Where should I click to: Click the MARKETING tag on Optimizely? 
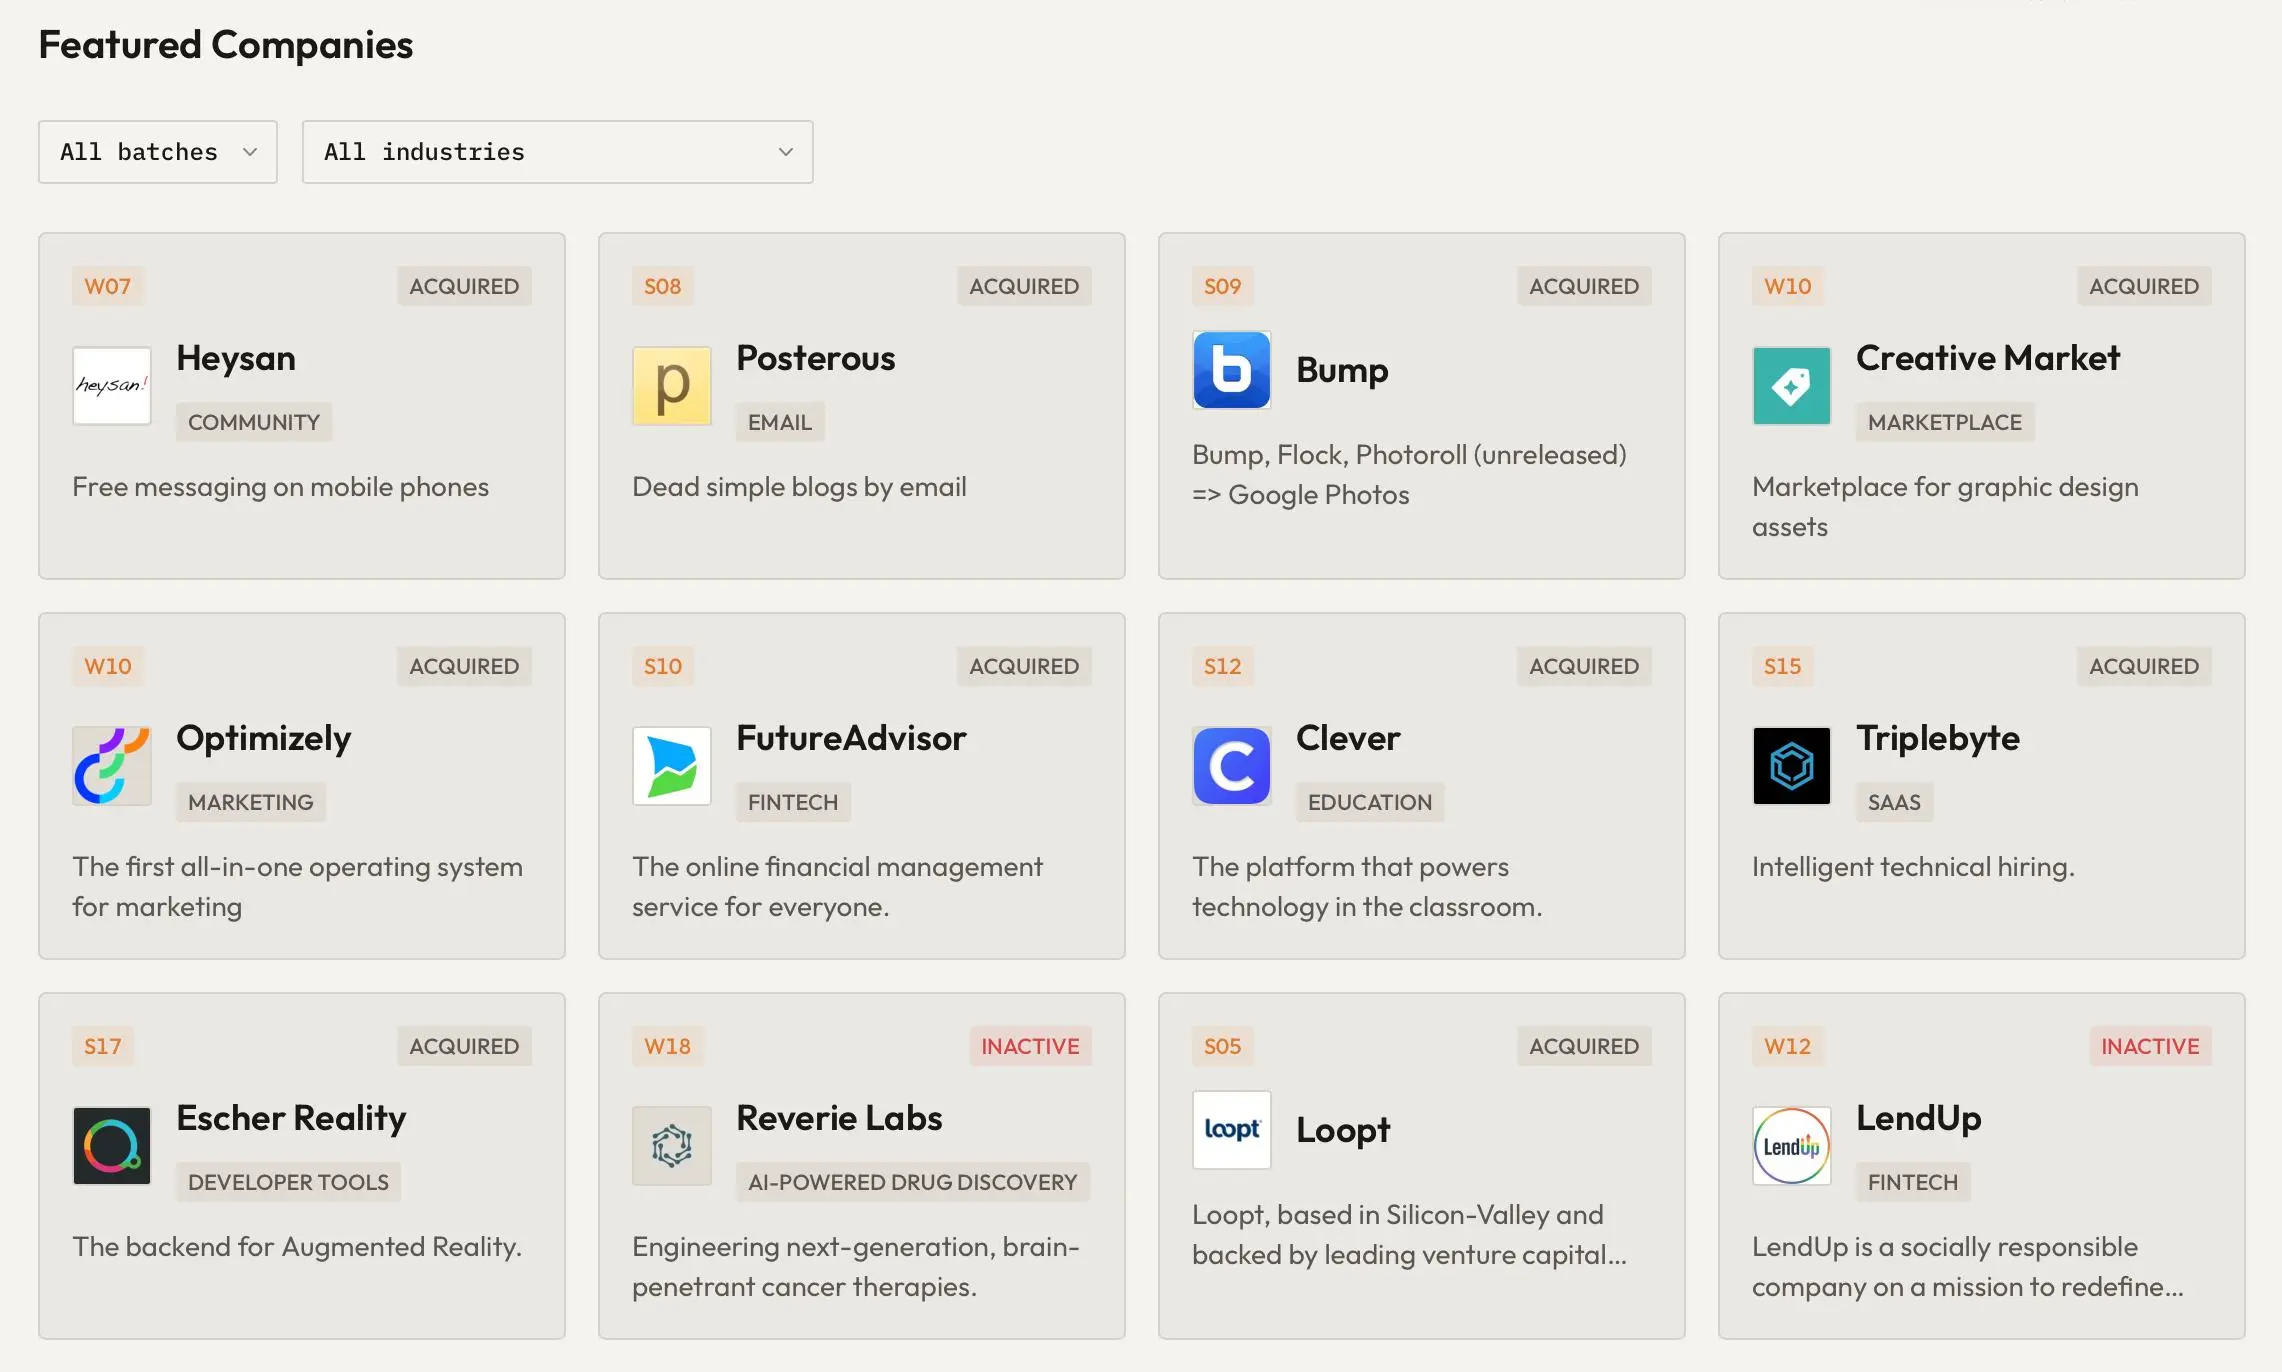pos(251,802)
